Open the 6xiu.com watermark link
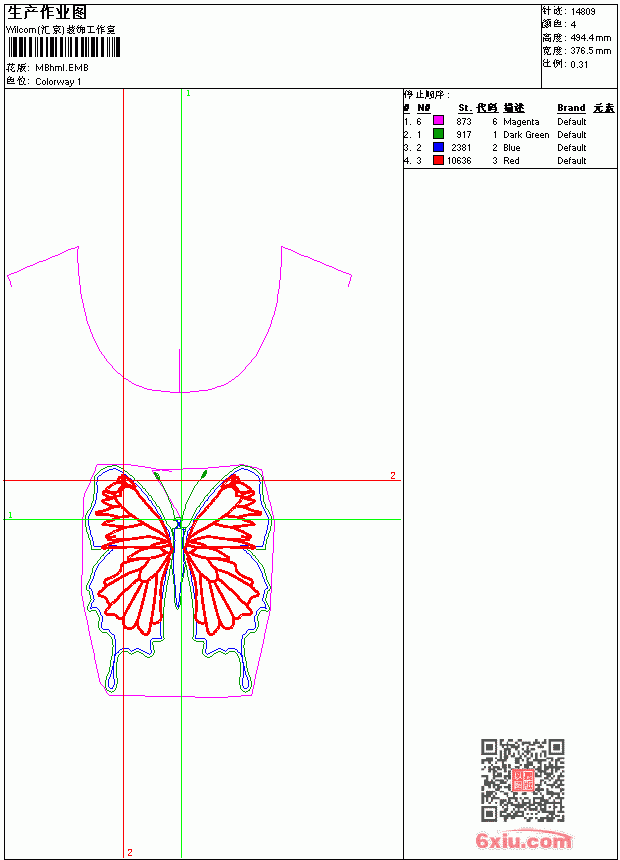The image size is (620, 860). [x=523, y=840]
